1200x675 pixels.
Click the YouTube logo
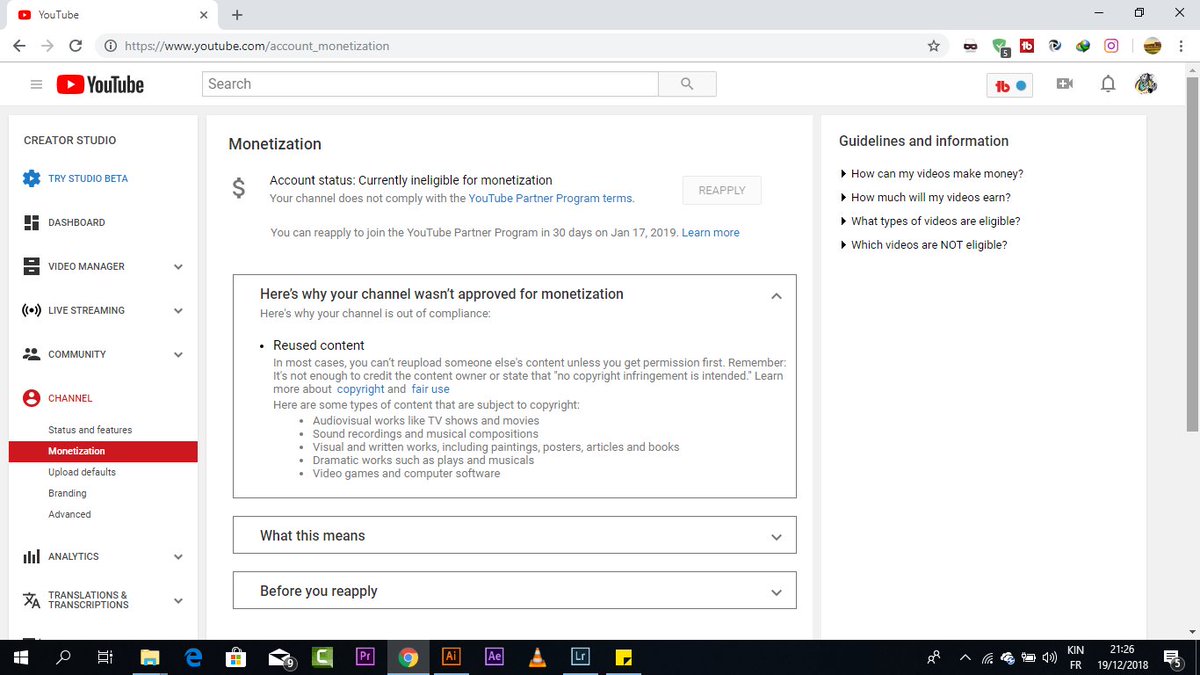(100, 85)
